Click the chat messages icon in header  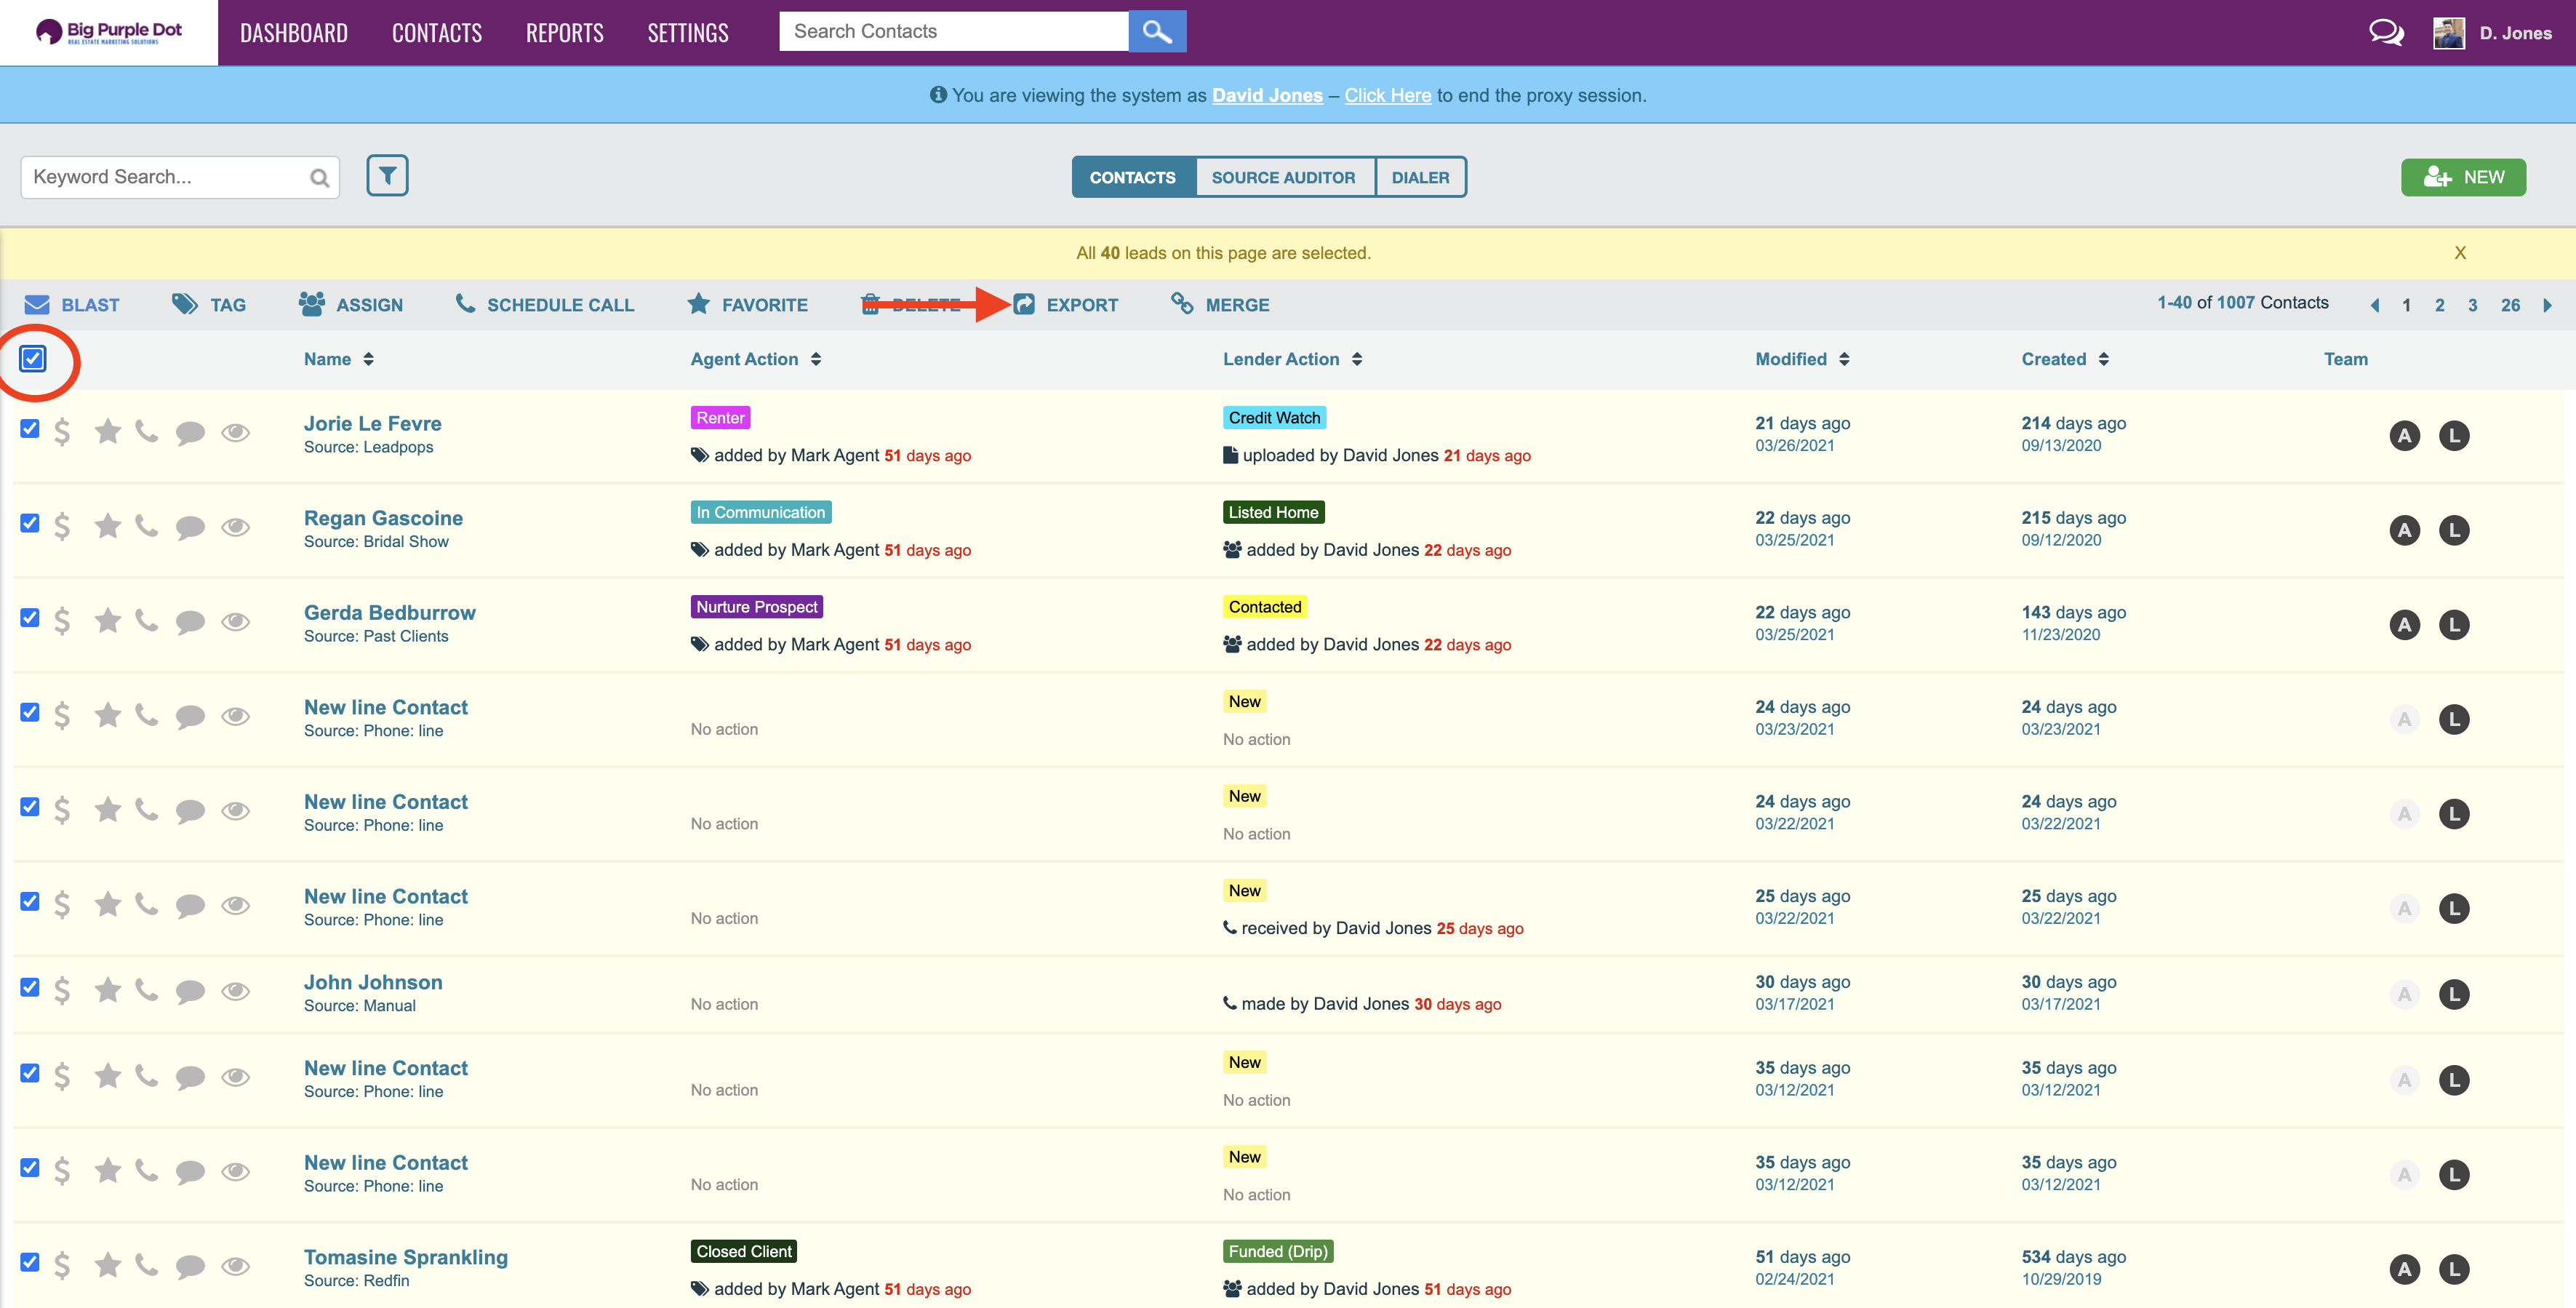2386,33
